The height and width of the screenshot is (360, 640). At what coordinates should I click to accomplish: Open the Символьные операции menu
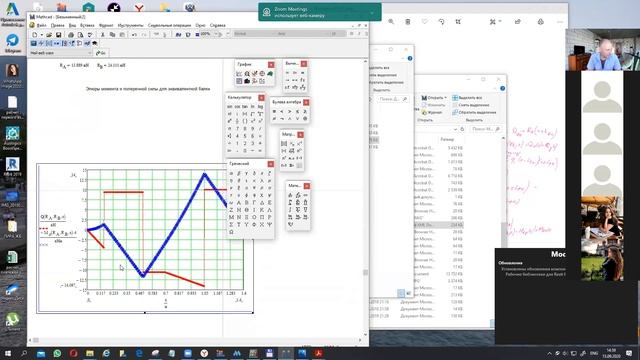(169, 25)
